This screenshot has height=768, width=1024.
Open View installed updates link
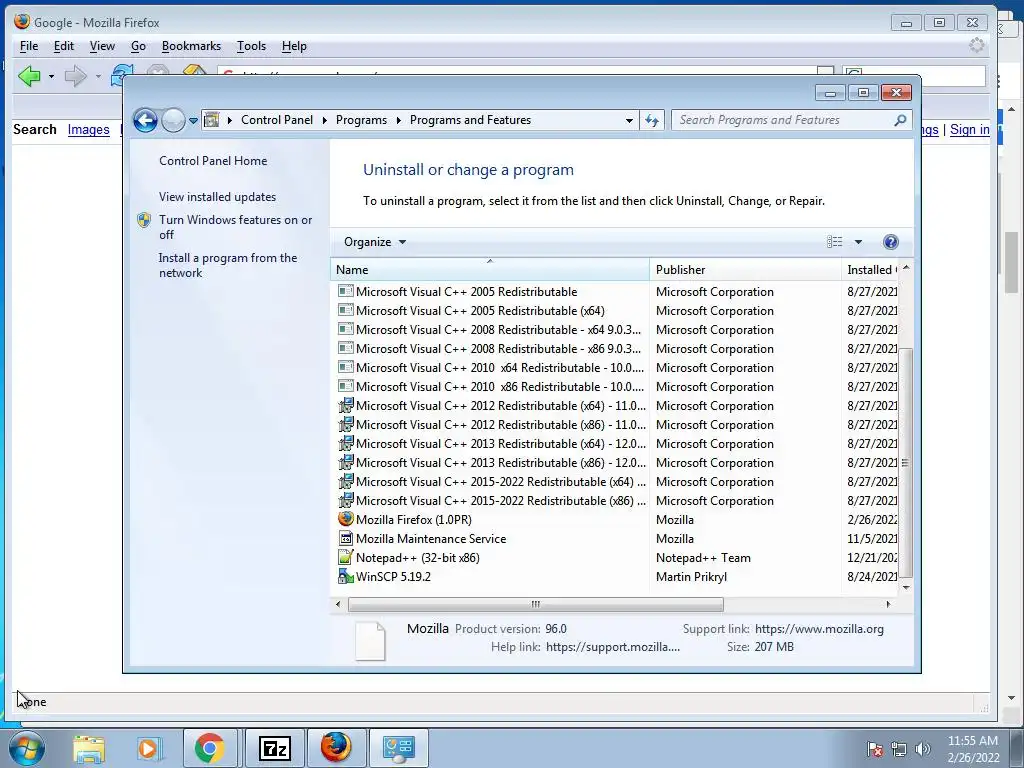tap(217, 197)
